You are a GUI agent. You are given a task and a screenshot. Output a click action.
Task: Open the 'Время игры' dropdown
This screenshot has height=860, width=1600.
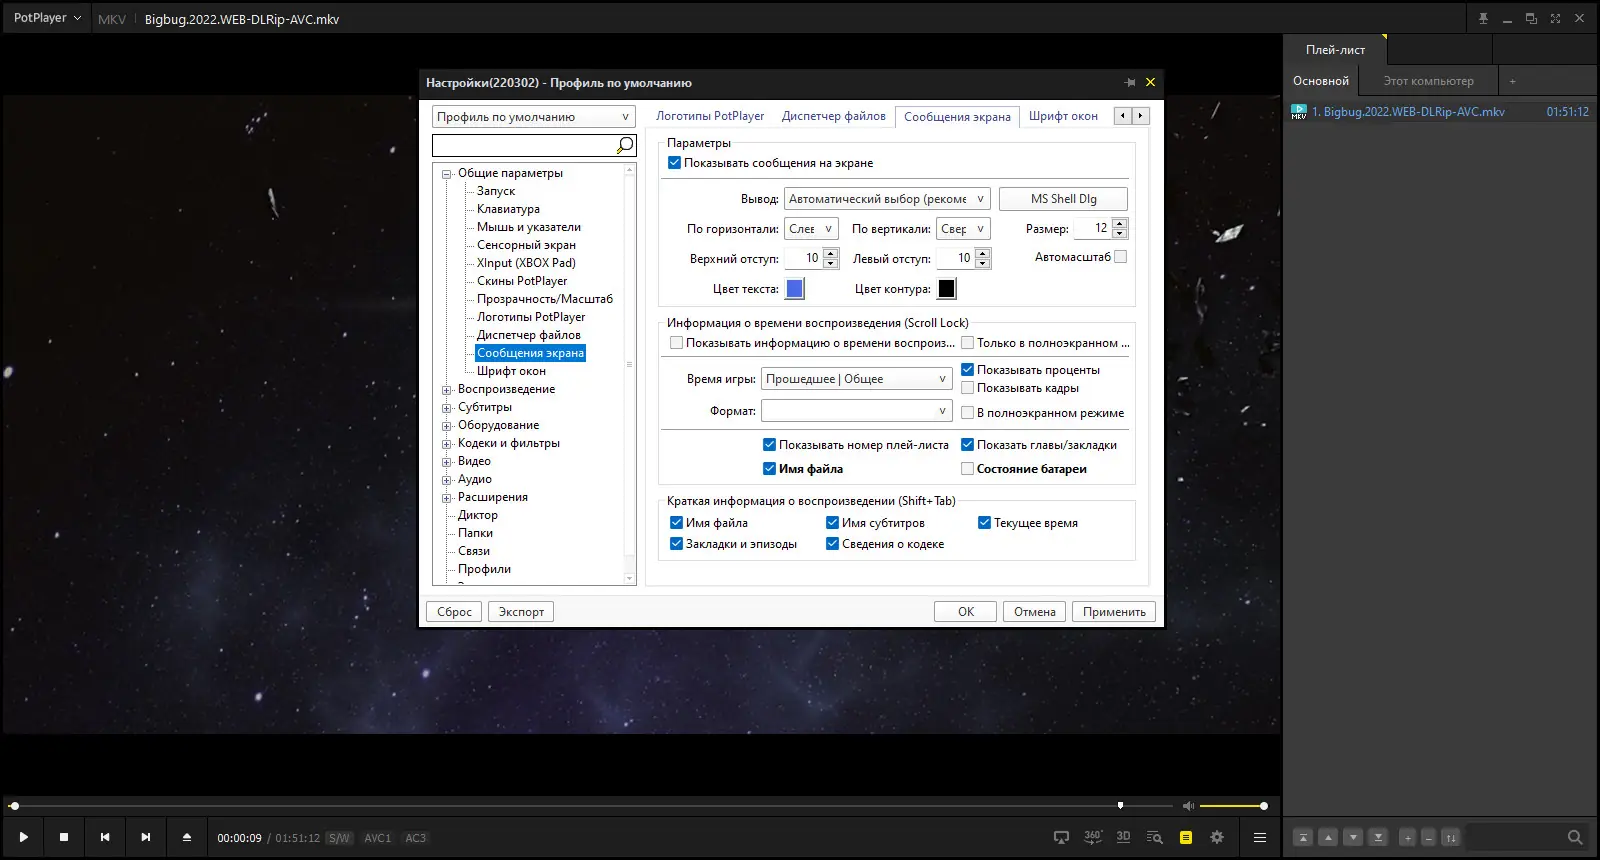click(856, 379)
